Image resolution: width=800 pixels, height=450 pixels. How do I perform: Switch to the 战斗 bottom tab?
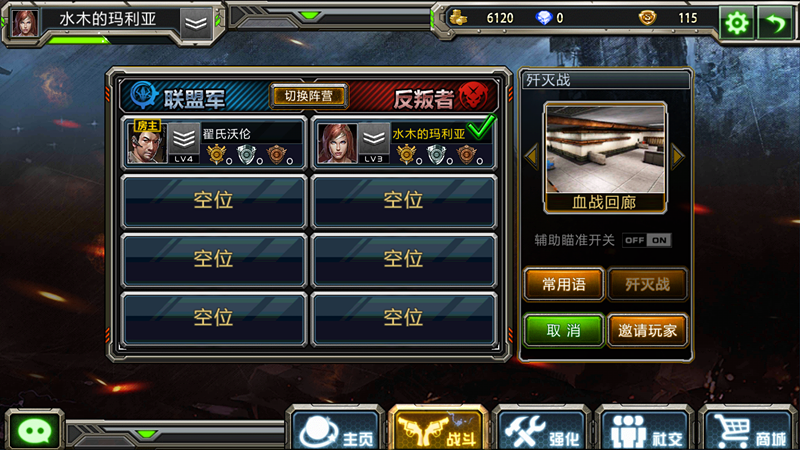coord(438,430)
